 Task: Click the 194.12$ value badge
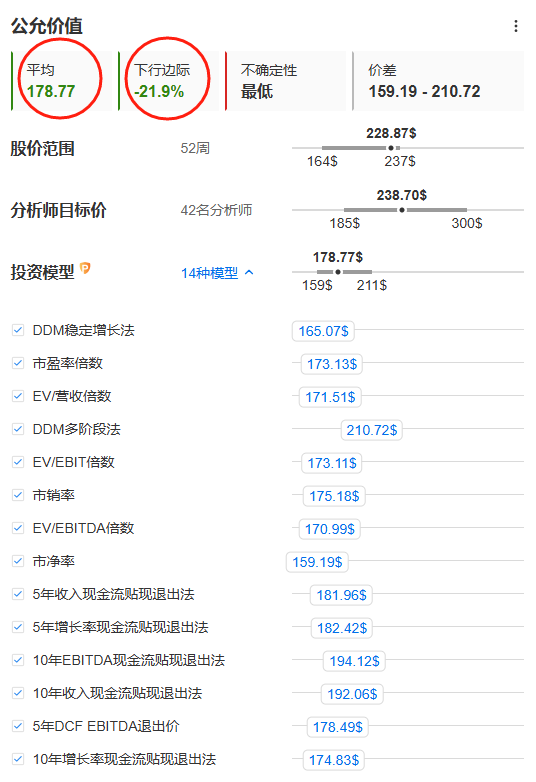coord(355,661)
